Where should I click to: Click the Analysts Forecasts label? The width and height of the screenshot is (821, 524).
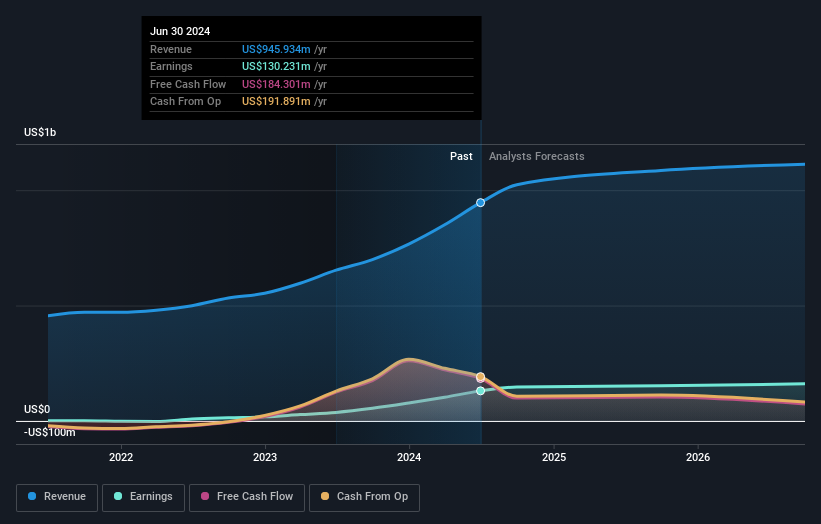coord(537,156)
